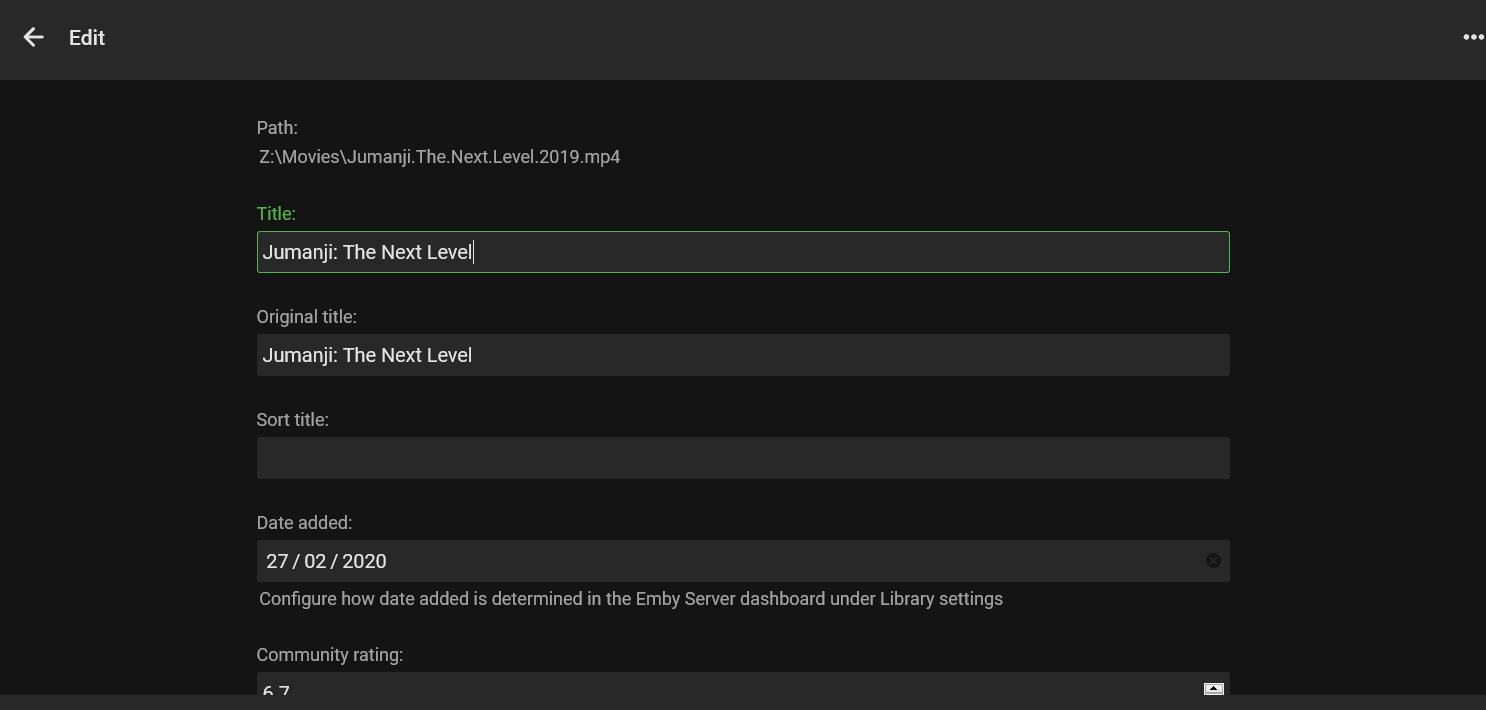Image resolution: width=1486 pixels, height=710 pixels.
Task: Focus the Title input field
Action: tap(742, 252)
